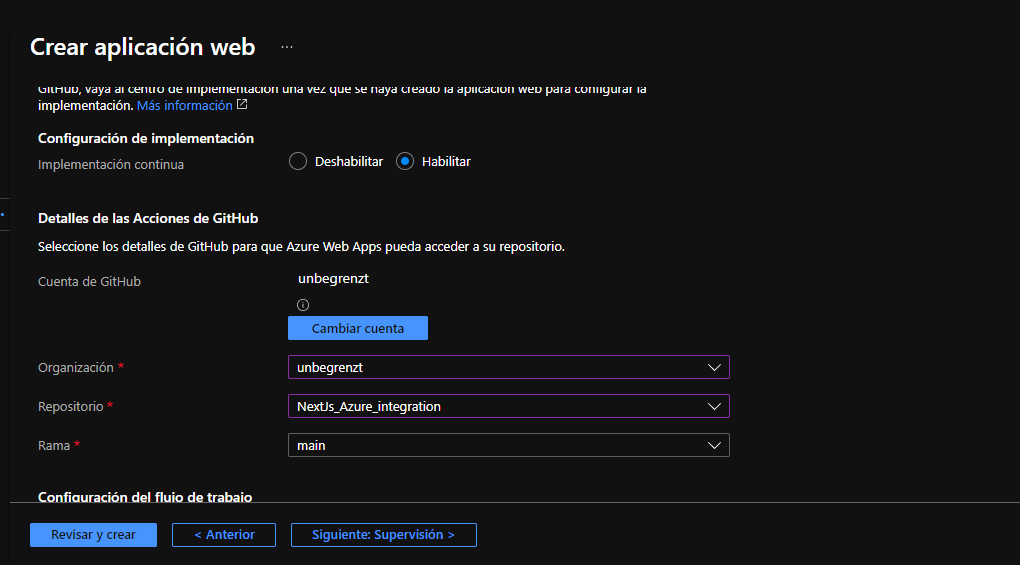Click the Rama field label

click(x=53, y=445)
